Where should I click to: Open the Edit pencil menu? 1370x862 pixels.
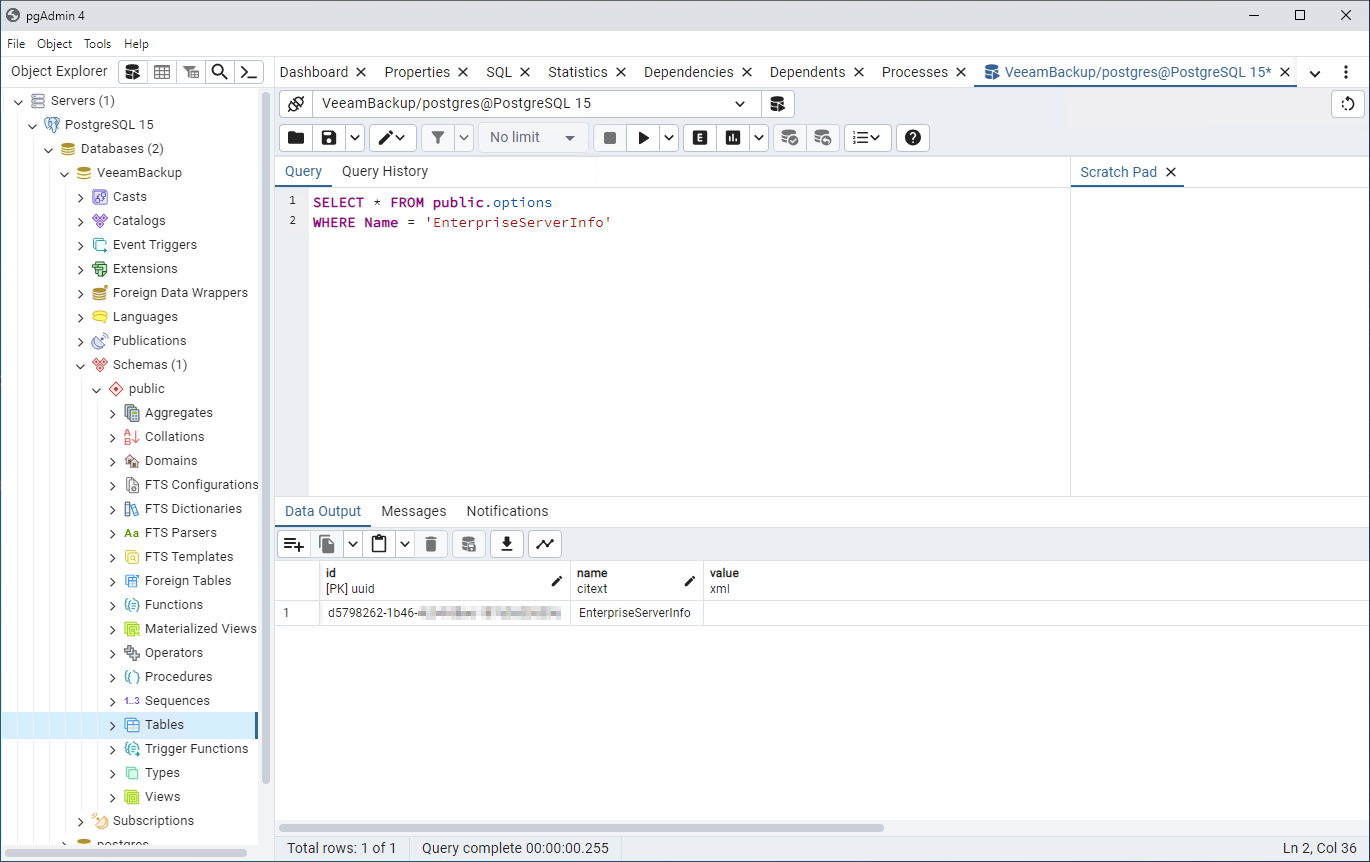coord(393,138)
